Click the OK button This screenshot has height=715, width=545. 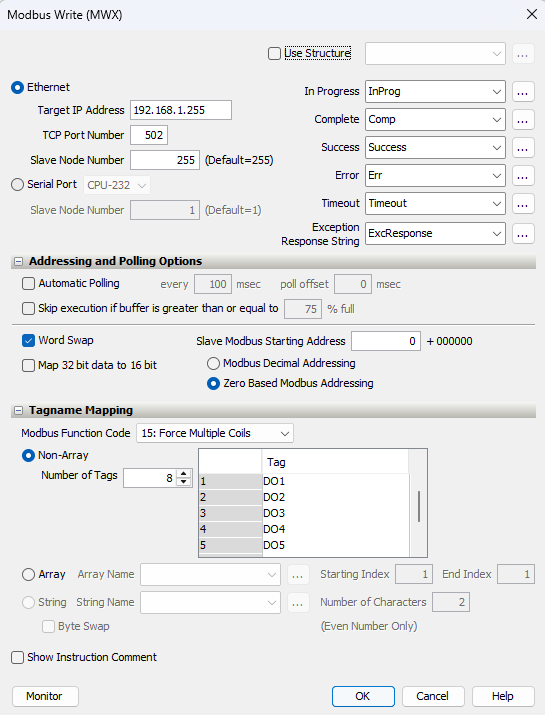pos(363,696)
